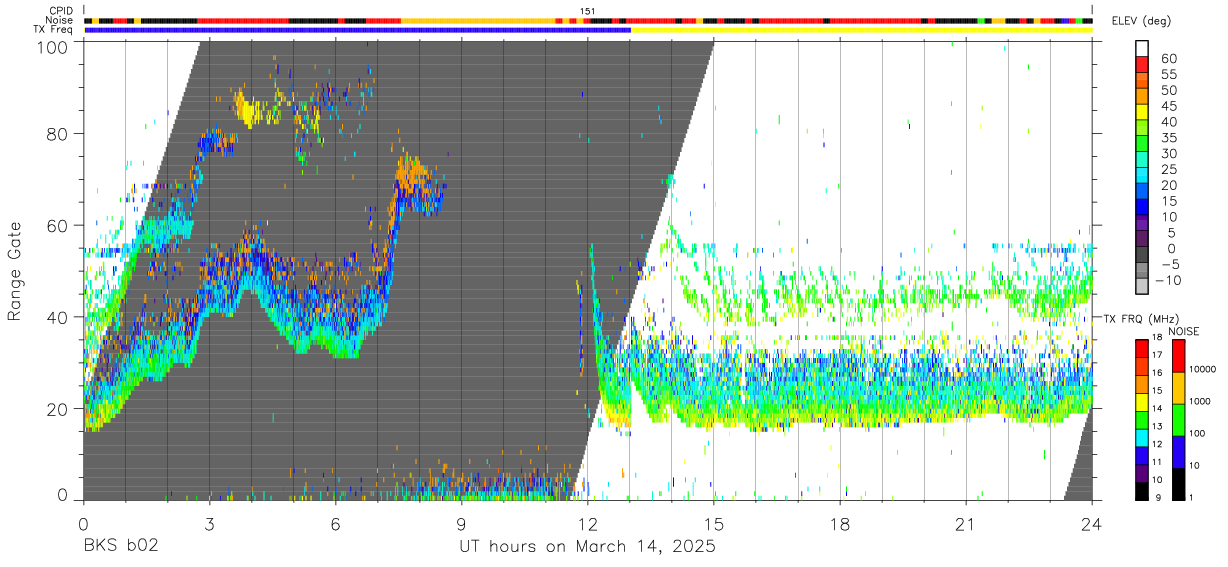
Task: Click the green swatch in NOISE bar
Action: [1180, 419]
